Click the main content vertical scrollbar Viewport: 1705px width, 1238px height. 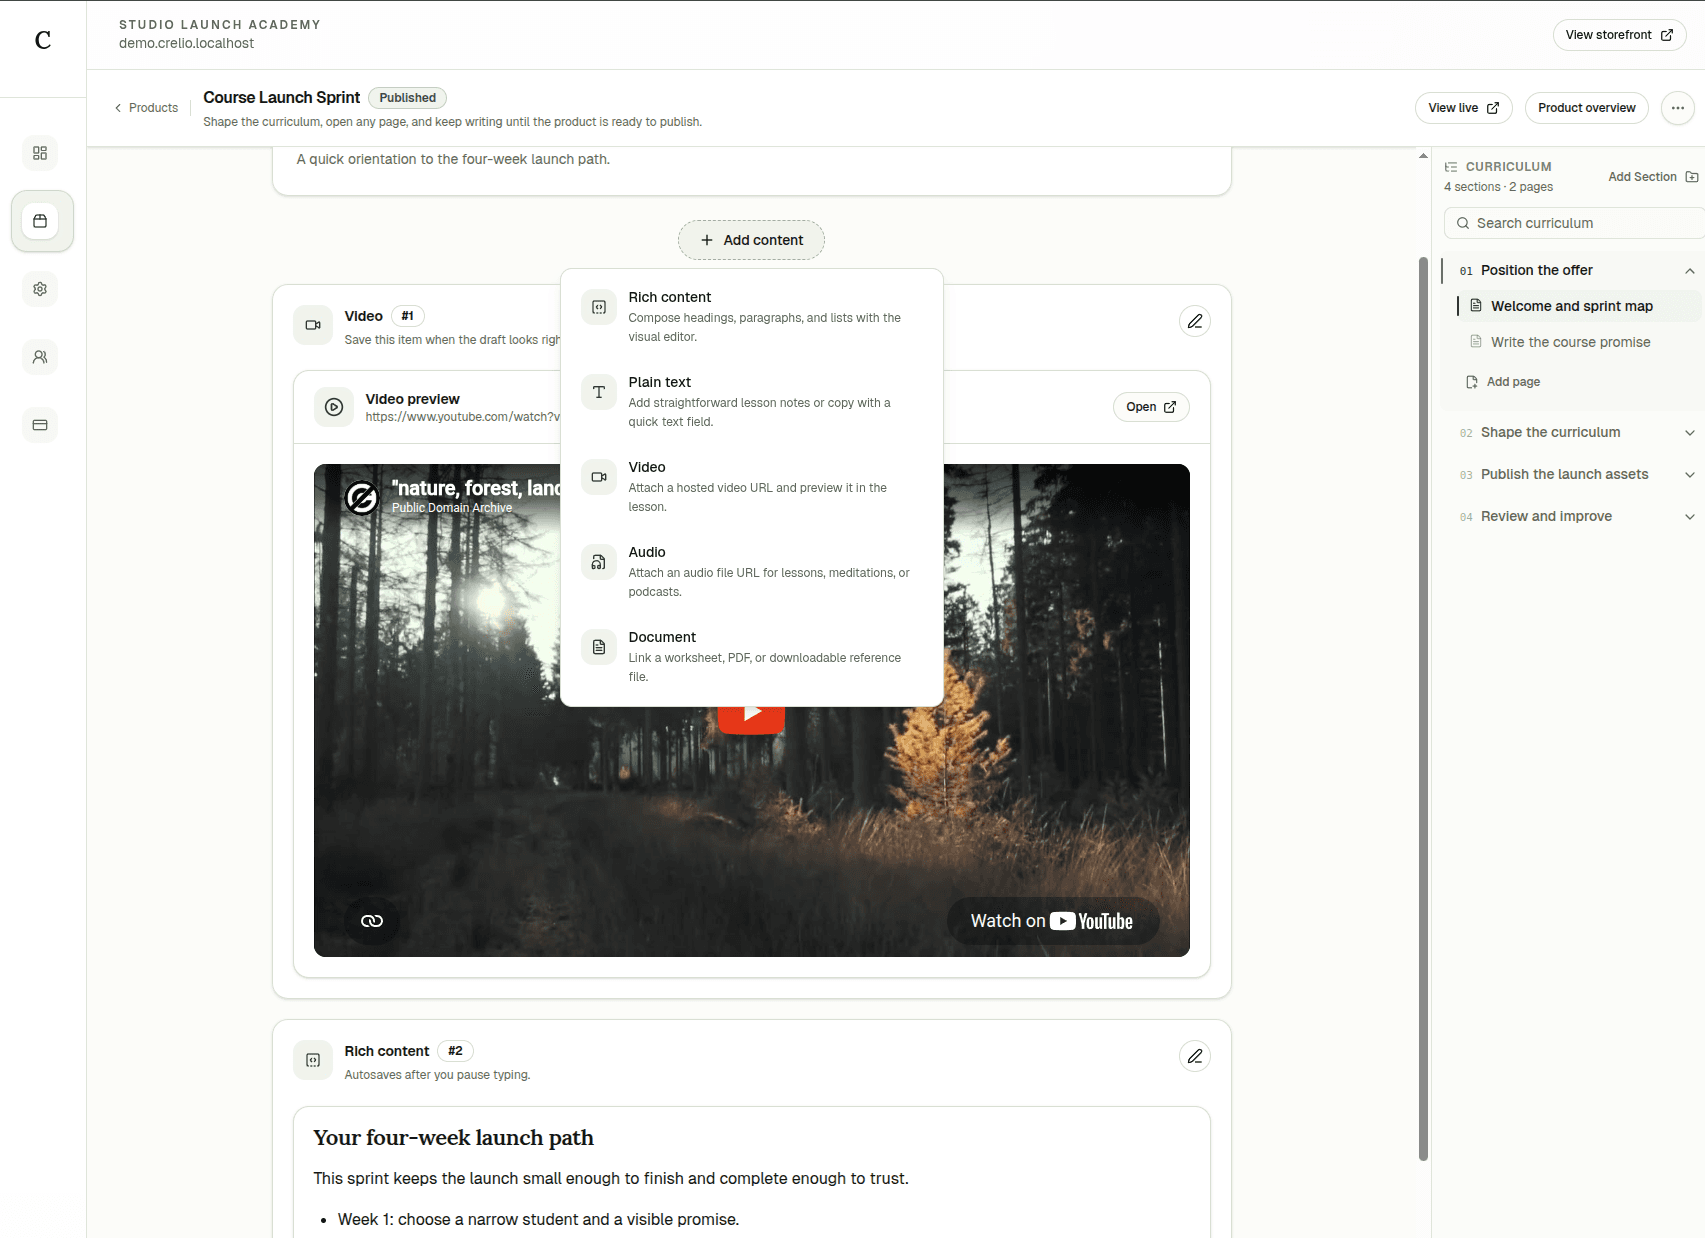(x=1423, y=709)
